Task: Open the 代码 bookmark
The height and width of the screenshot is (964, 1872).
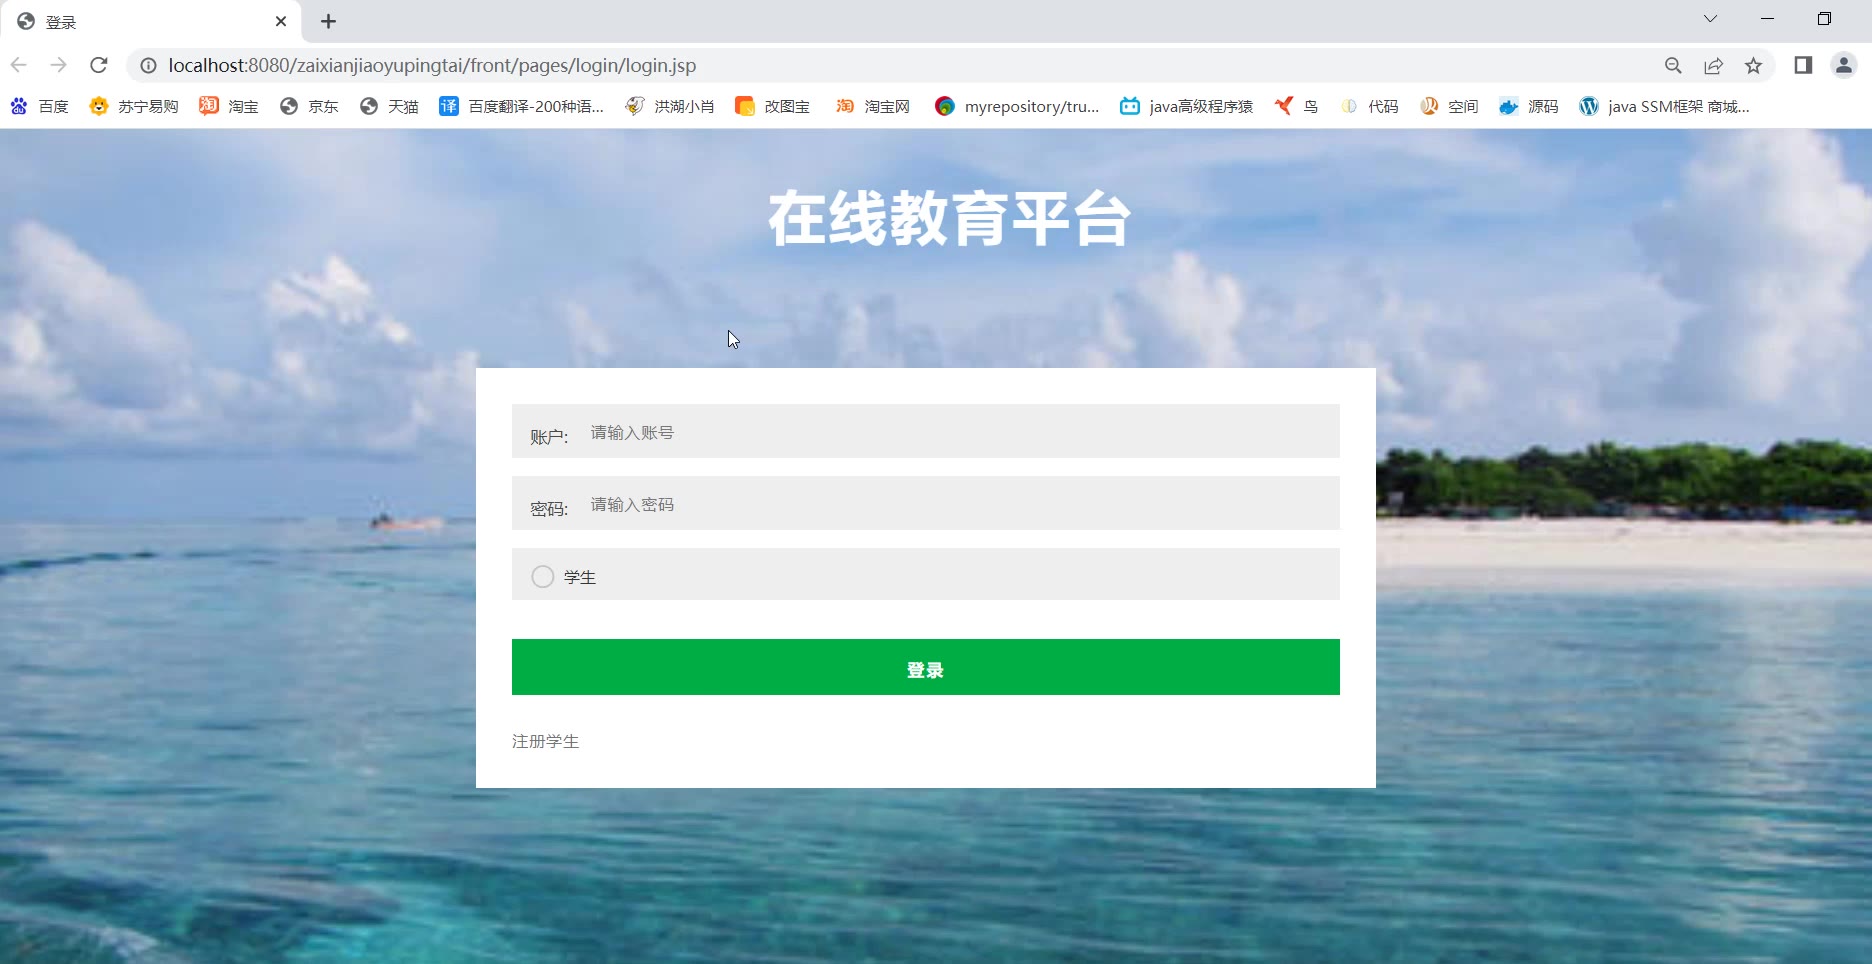Action: coord(1368,106)
